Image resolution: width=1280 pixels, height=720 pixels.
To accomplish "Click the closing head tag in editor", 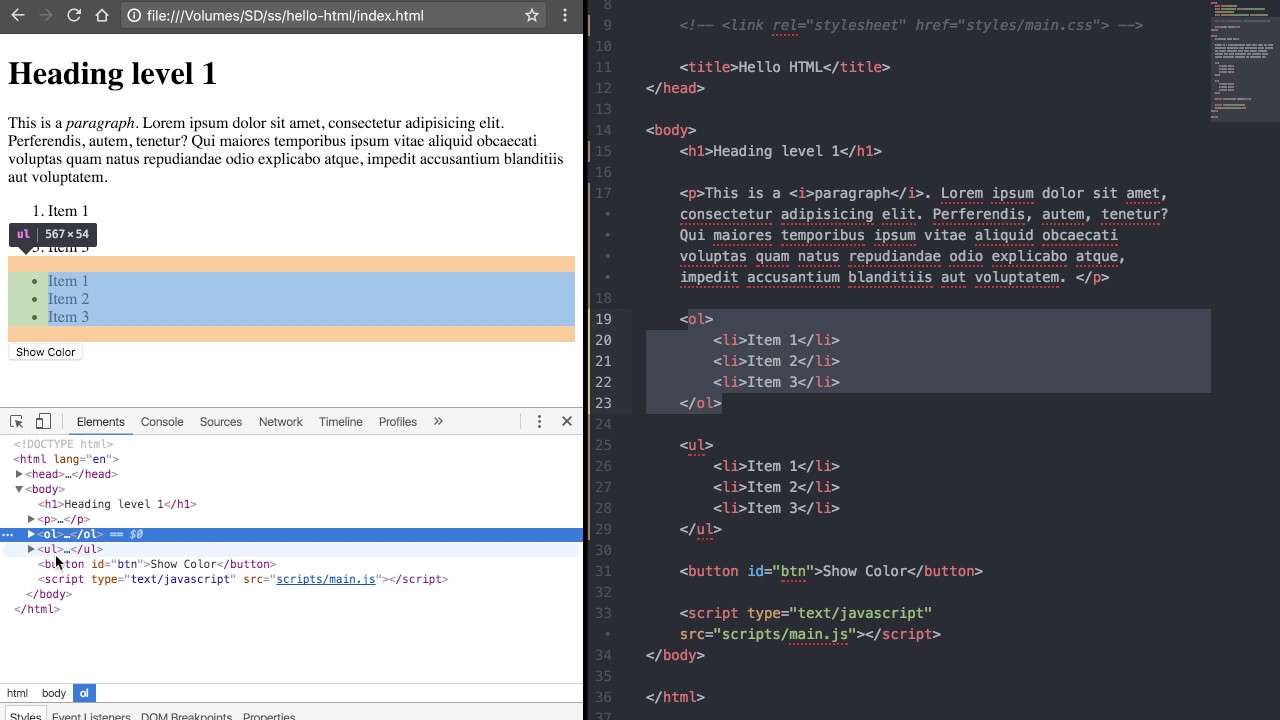I will tap(676, 88).
